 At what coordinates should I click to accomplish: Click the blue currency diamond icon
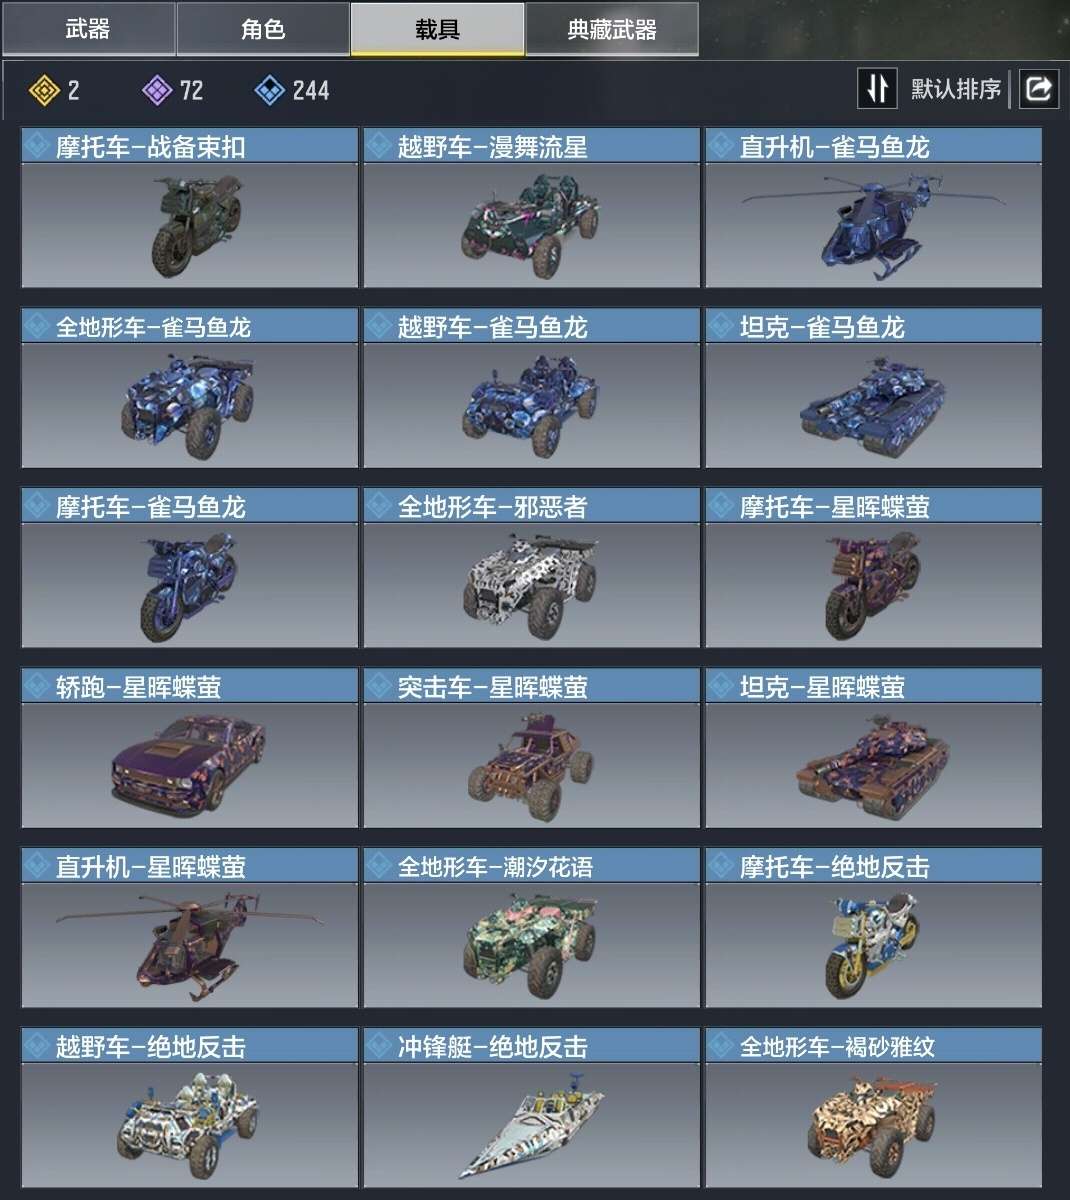point(270,91)
